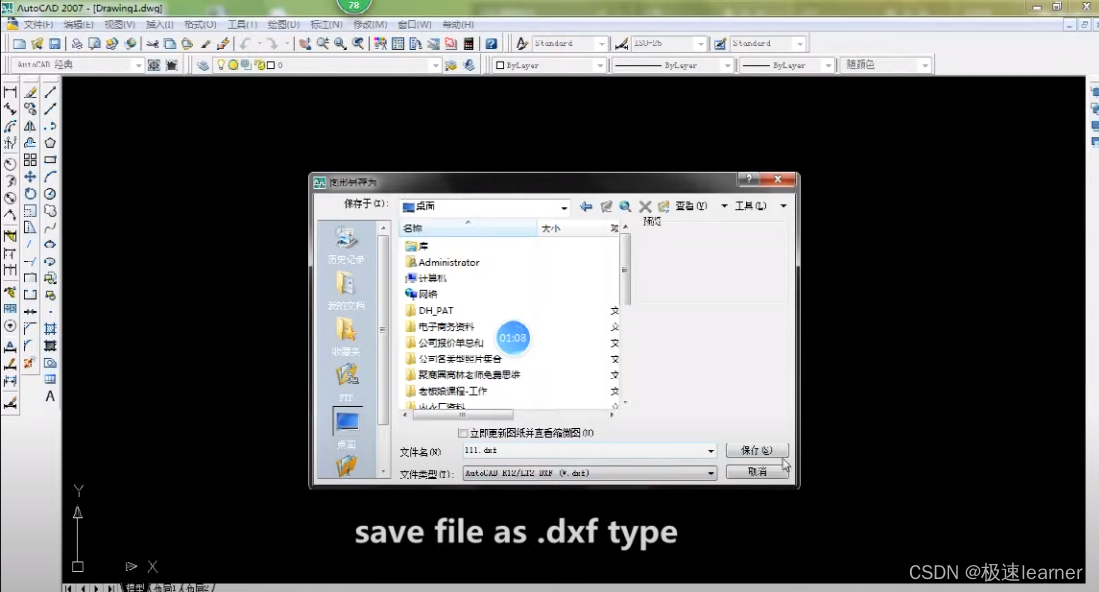This screenshot has height=592, width=1099.
Task: Select the Move modify tool
Action: [30, 177]
